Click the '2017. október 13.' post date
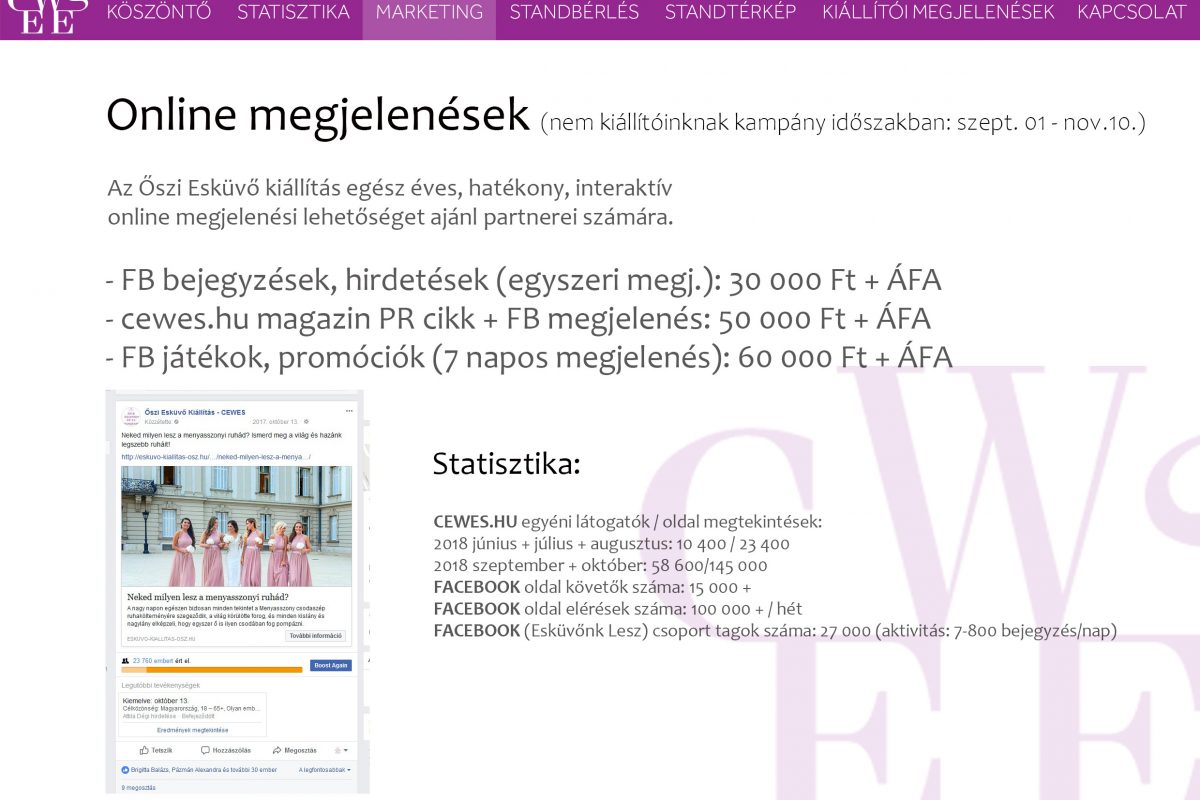This screenshot has width=1200, height=800. (x=275, y=422)
